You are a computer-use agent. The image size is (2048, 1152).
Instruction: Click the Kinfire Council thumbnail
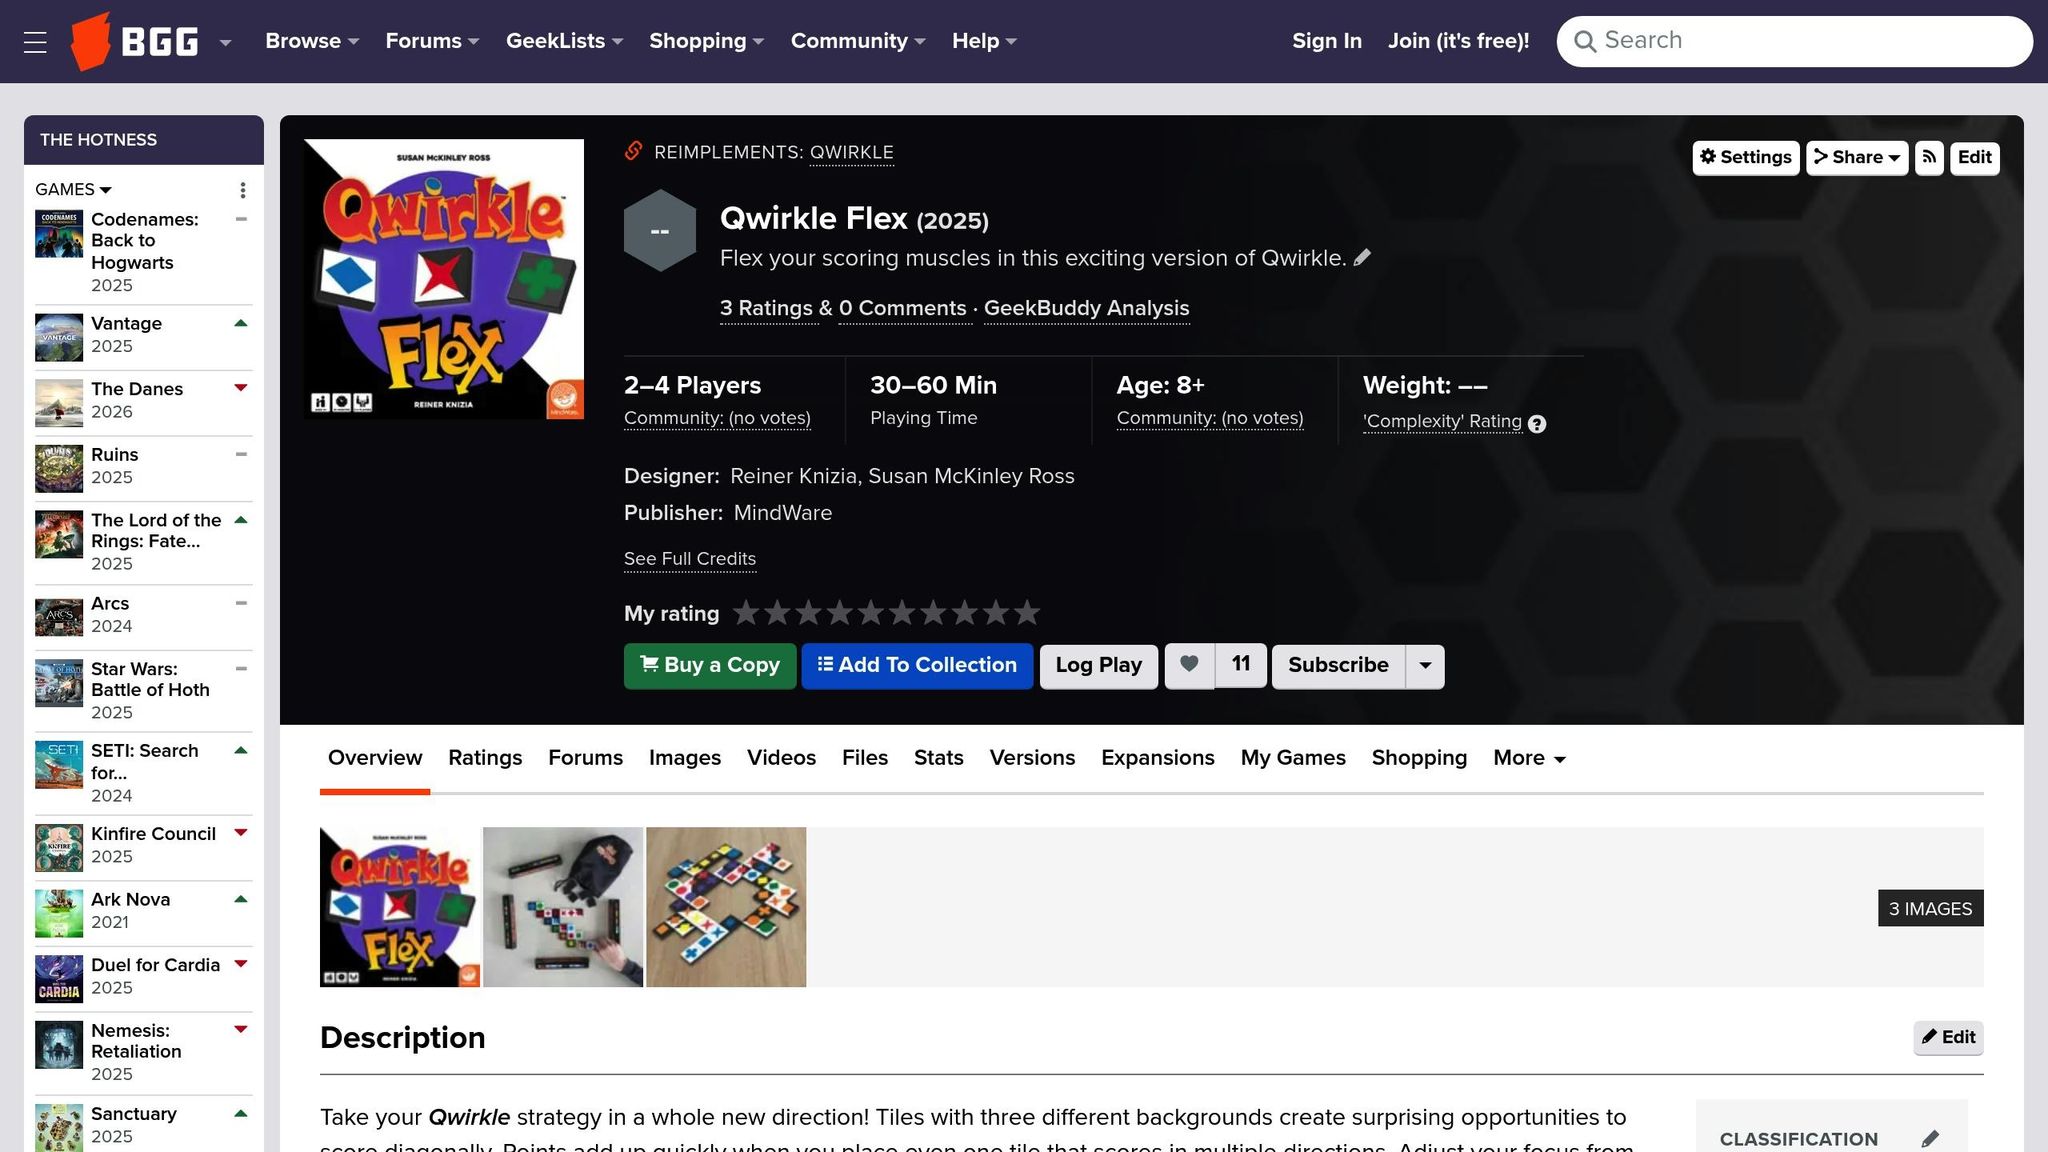point(59,847)
